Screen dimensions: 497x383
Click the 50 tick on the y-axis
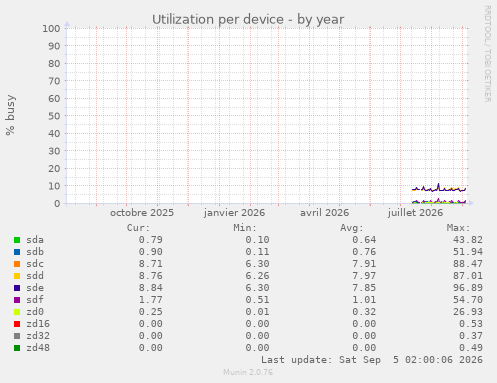[x=54, y=116]
